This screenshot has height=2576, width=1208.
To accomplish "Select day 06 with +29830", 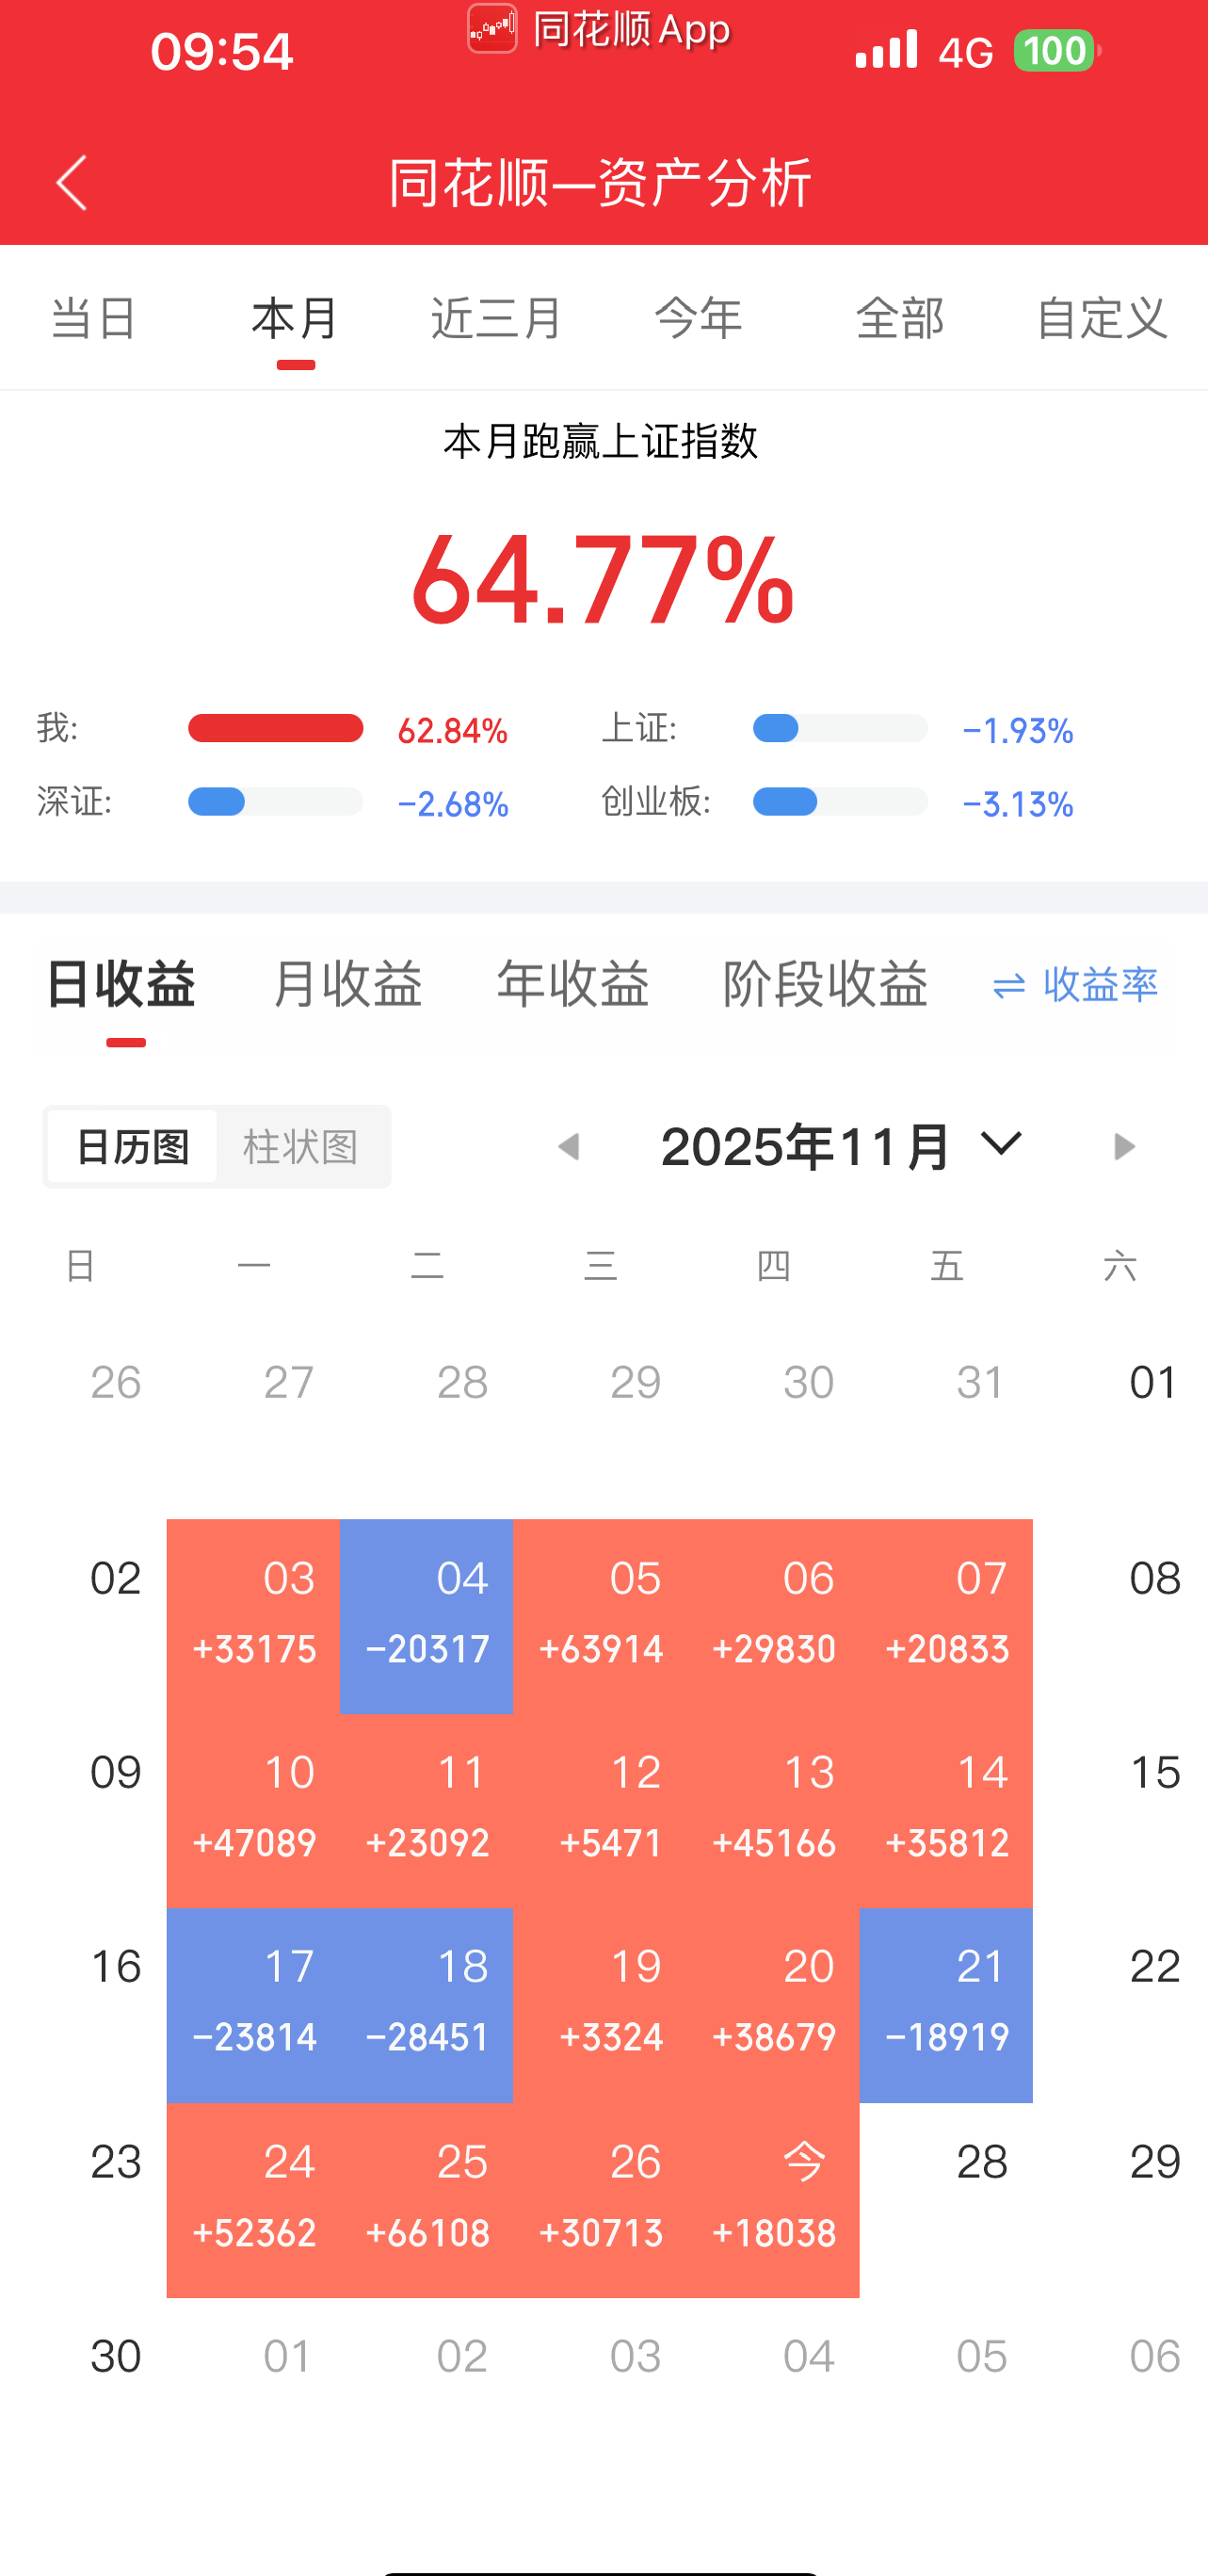I will point(773,1616).
